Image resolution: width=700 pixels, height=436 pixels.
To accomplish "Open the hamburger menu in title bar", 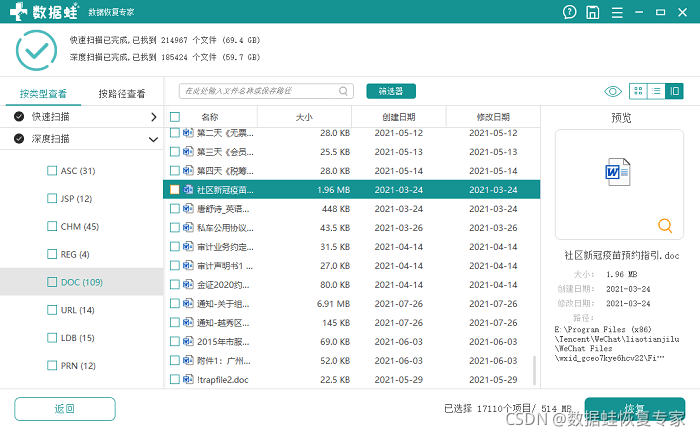I will [x=617, y=12].
